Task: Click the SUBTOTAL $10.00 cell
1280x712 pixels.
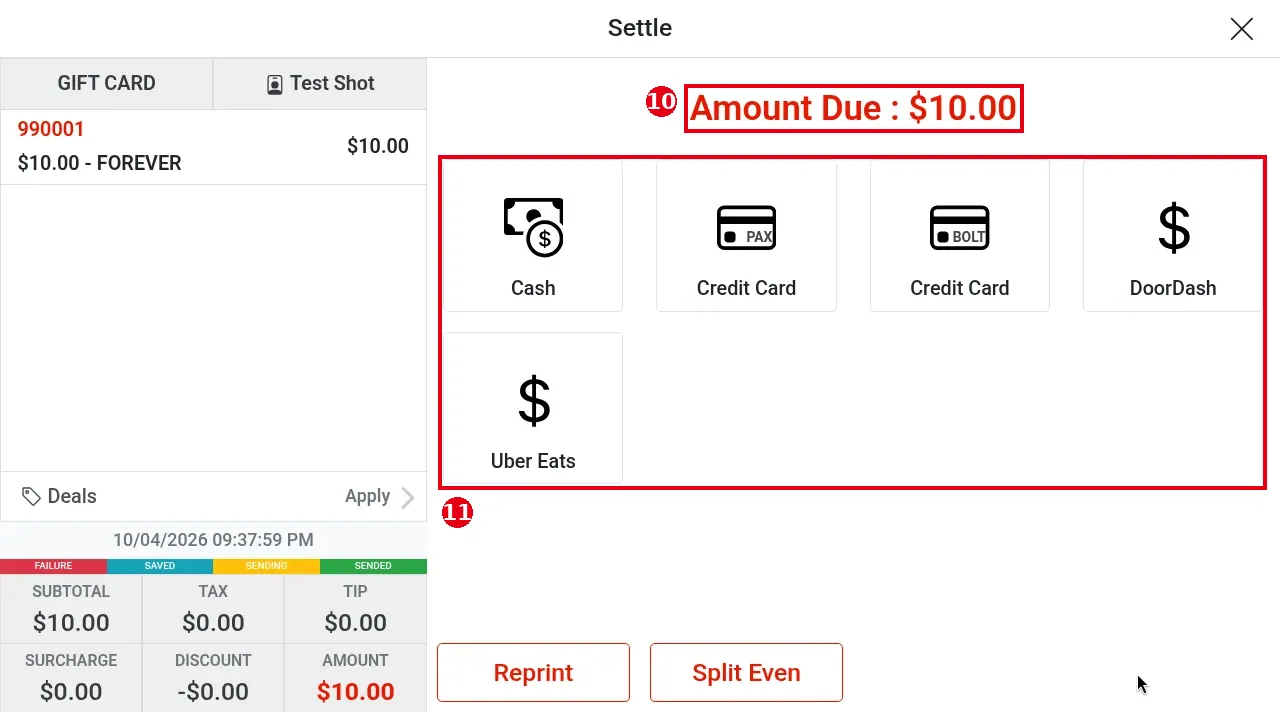Action: [71, 608]
